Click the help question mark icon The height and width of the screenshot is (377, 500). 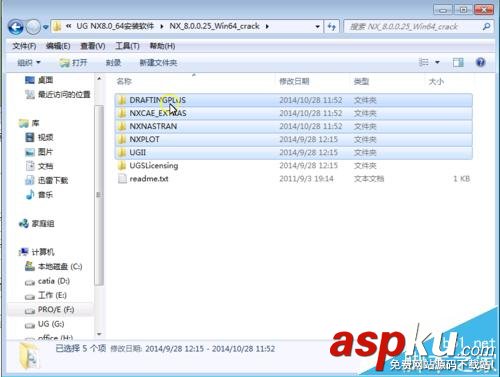click(480, 62)
